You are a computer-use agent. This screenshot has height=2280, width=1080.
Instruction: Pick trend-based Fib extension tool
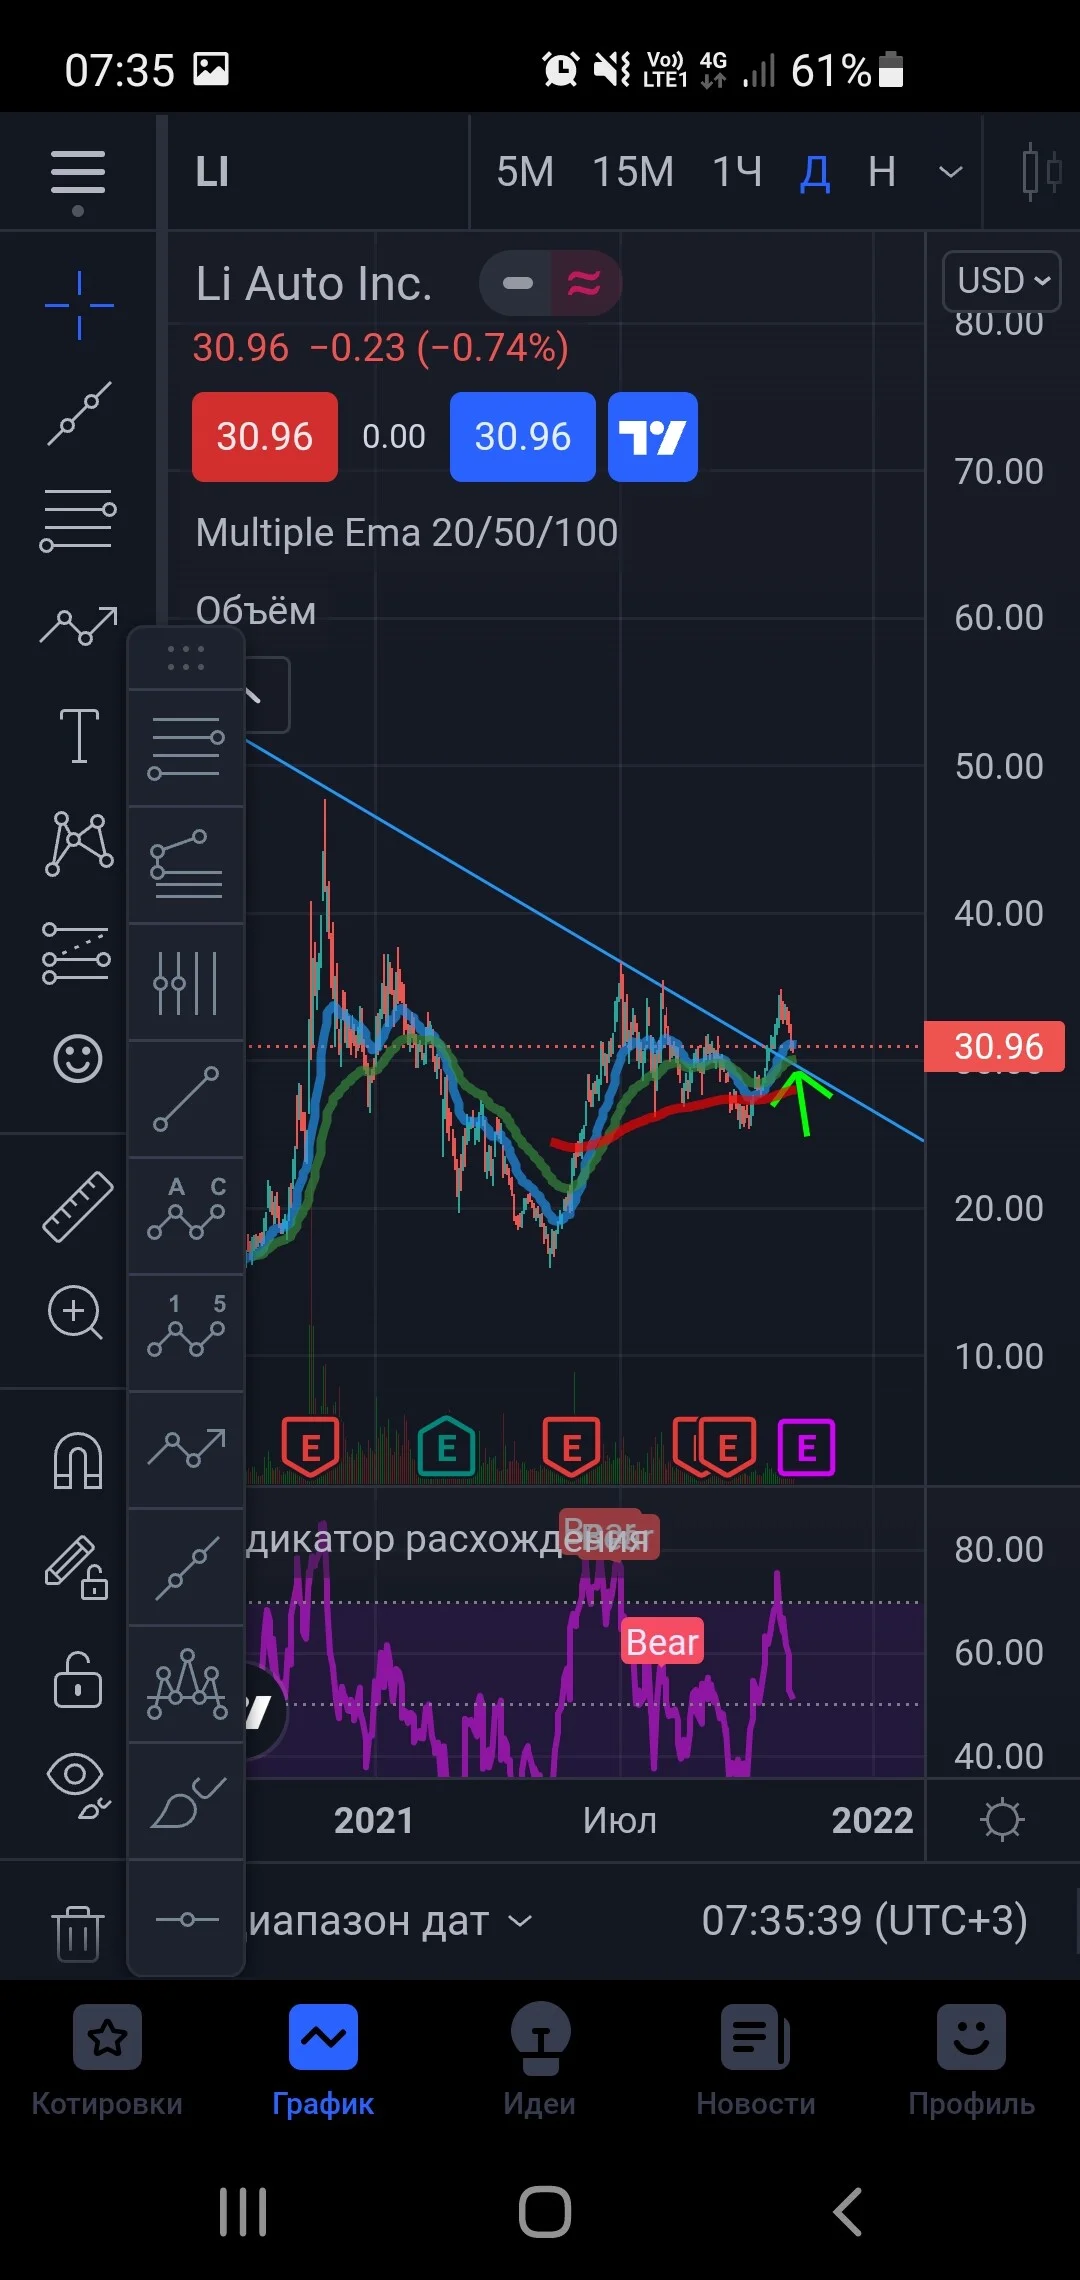point(186,865)
